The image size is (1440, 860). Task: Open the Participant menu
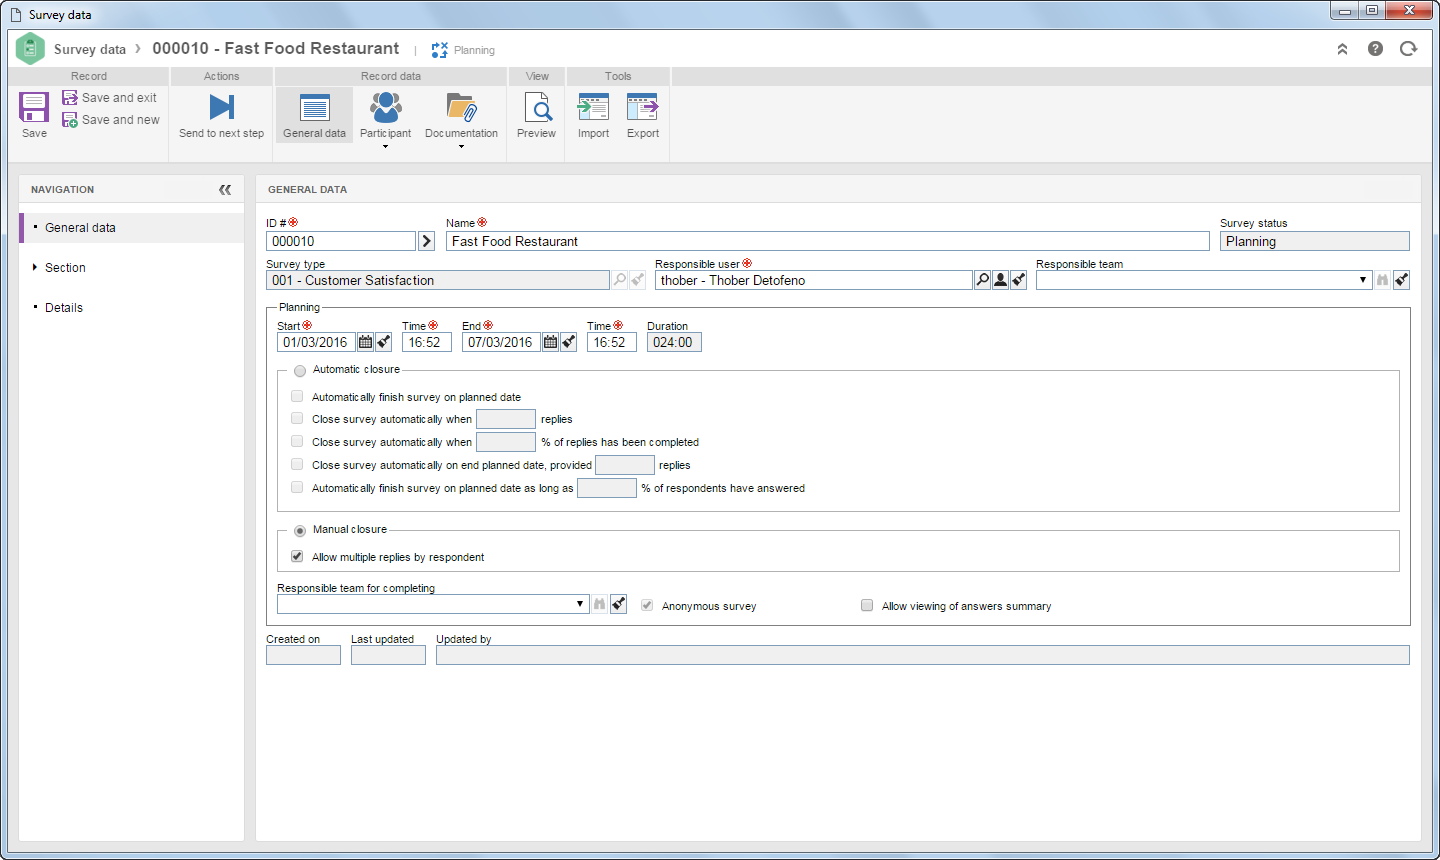point(385,118)
